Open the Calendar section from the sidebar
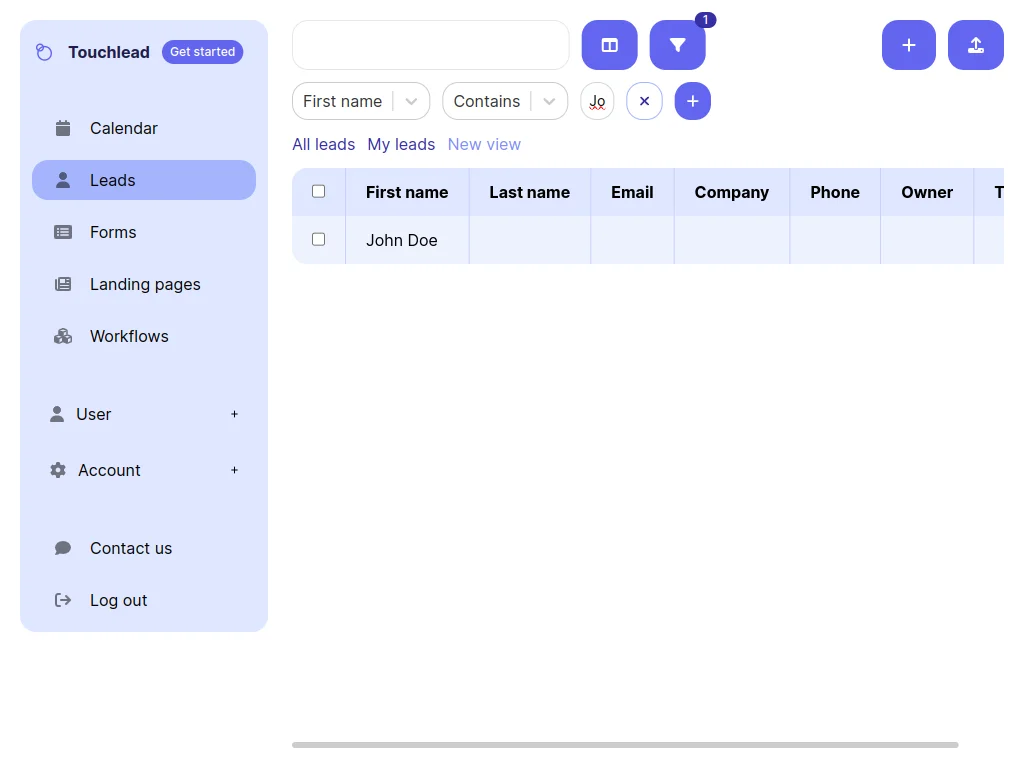 point(63,128)
